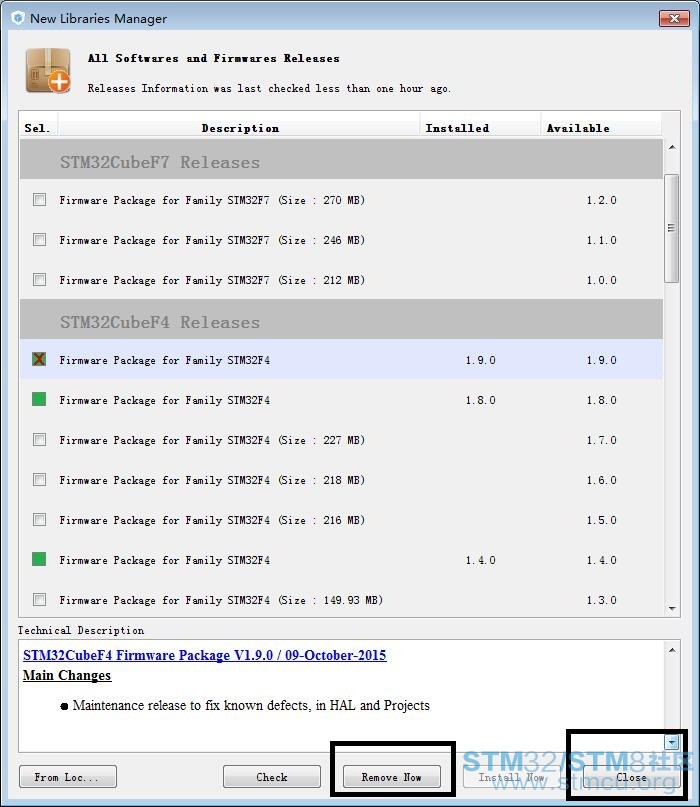
Task: Close the New Libraries Manager window
Action: (674, 19)
